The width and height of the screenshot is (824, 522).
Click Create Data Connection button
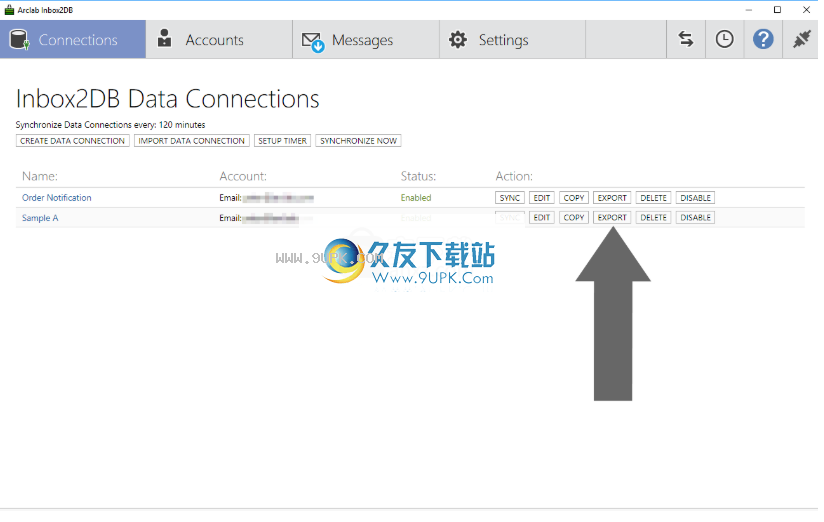tap(73, 141)
